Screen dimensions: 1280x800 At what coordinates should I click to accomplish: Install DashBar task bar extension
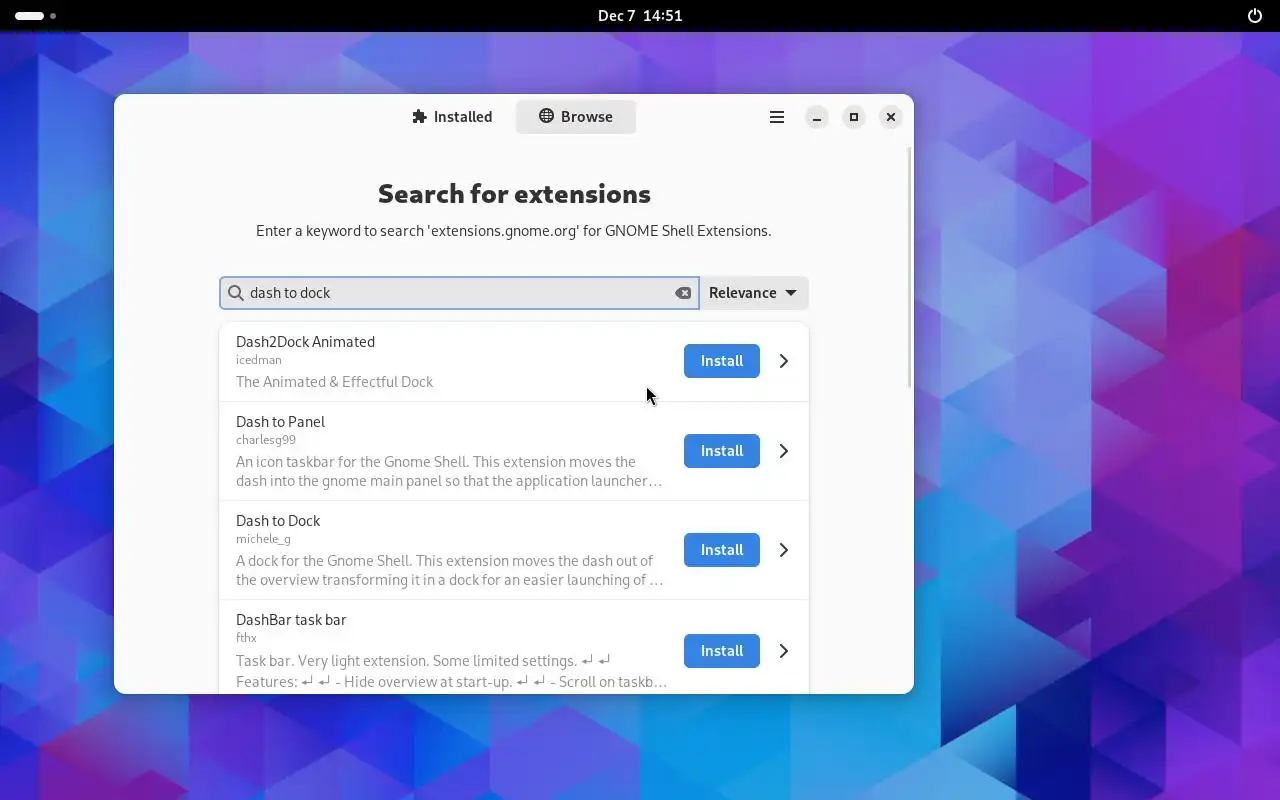pos(722,651)
